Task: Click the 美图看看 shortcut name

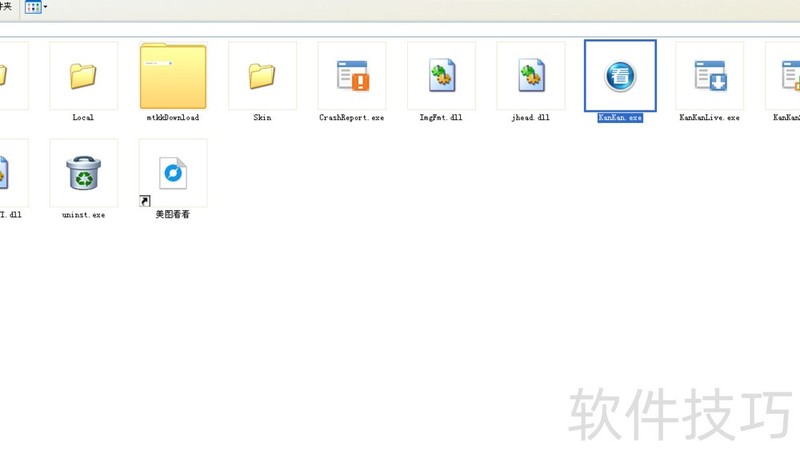Action: (x=172, y=214)
